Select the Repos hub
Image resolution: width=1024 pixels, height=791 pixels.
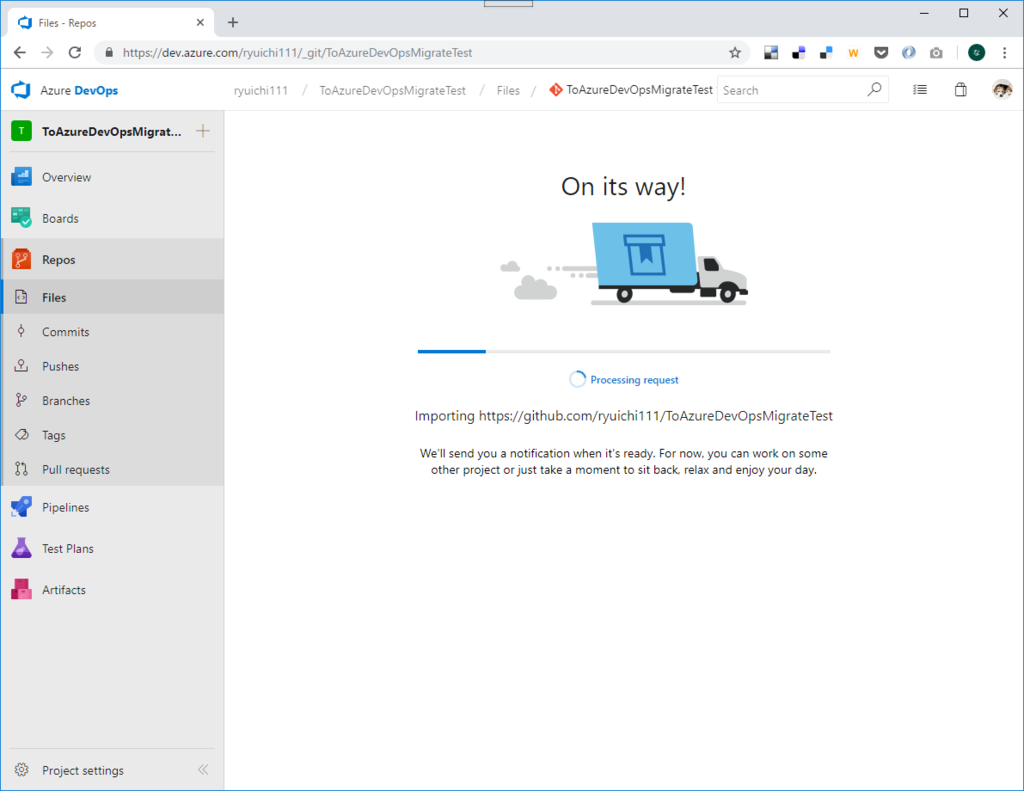pyautogui.click(x=112, y=259)
